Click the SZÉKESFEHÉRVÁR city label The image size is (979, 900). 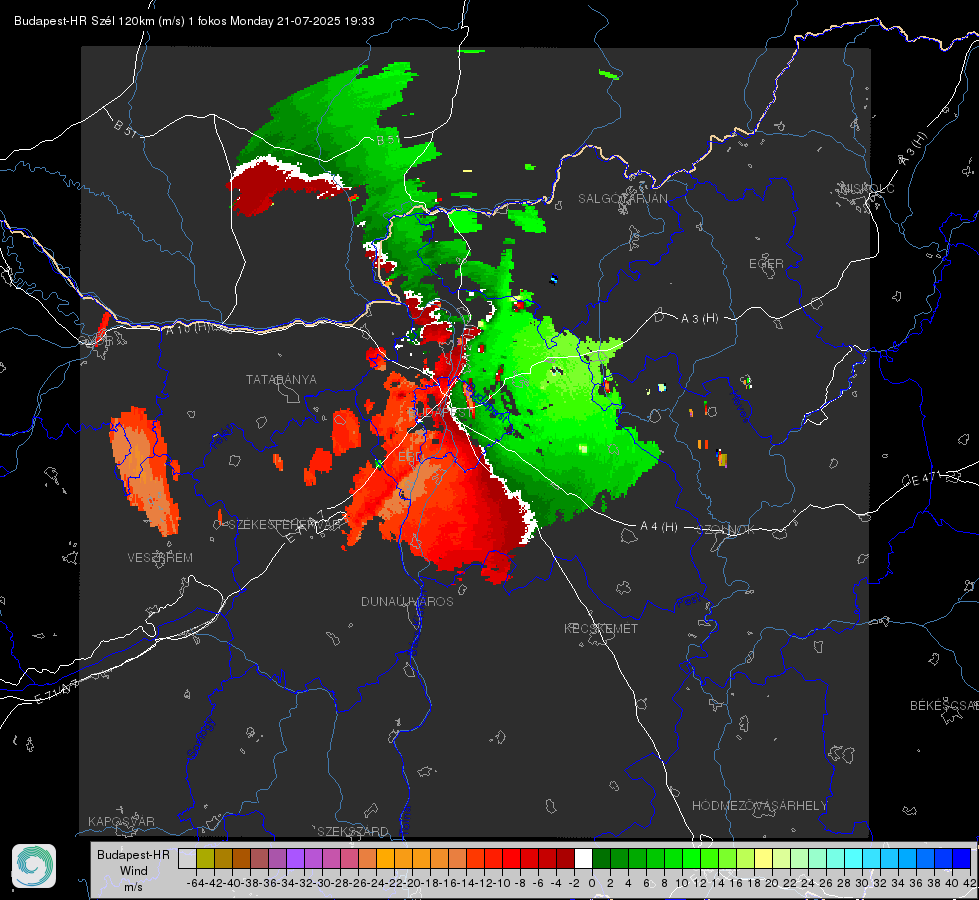287,525
